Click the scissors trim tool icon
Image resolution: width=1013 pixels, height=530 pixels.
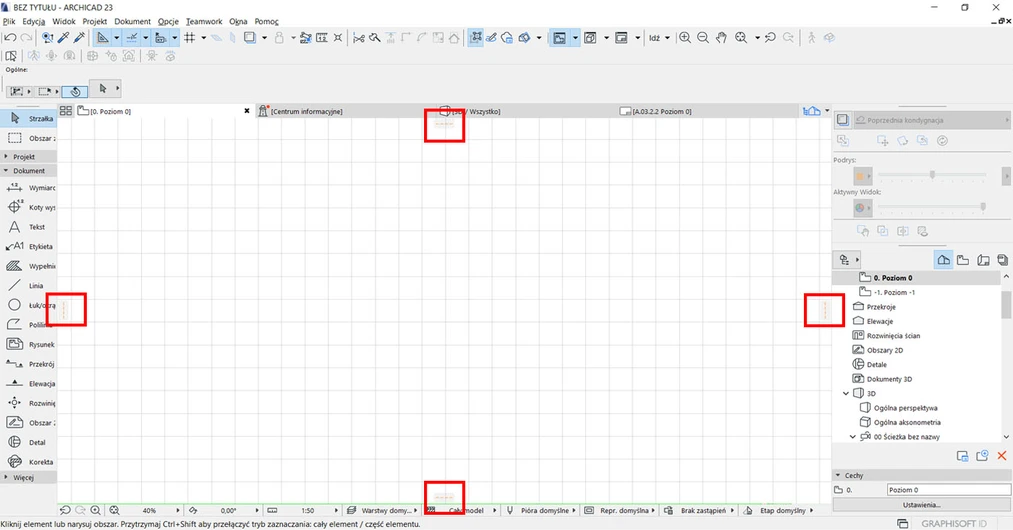[x=359, y=37]
